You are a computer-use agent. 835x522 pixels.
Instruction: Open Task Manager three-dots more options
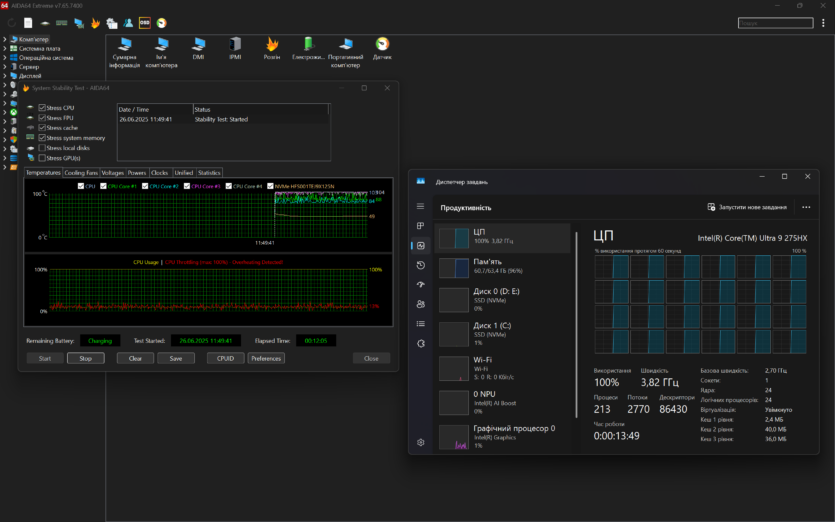806,207
